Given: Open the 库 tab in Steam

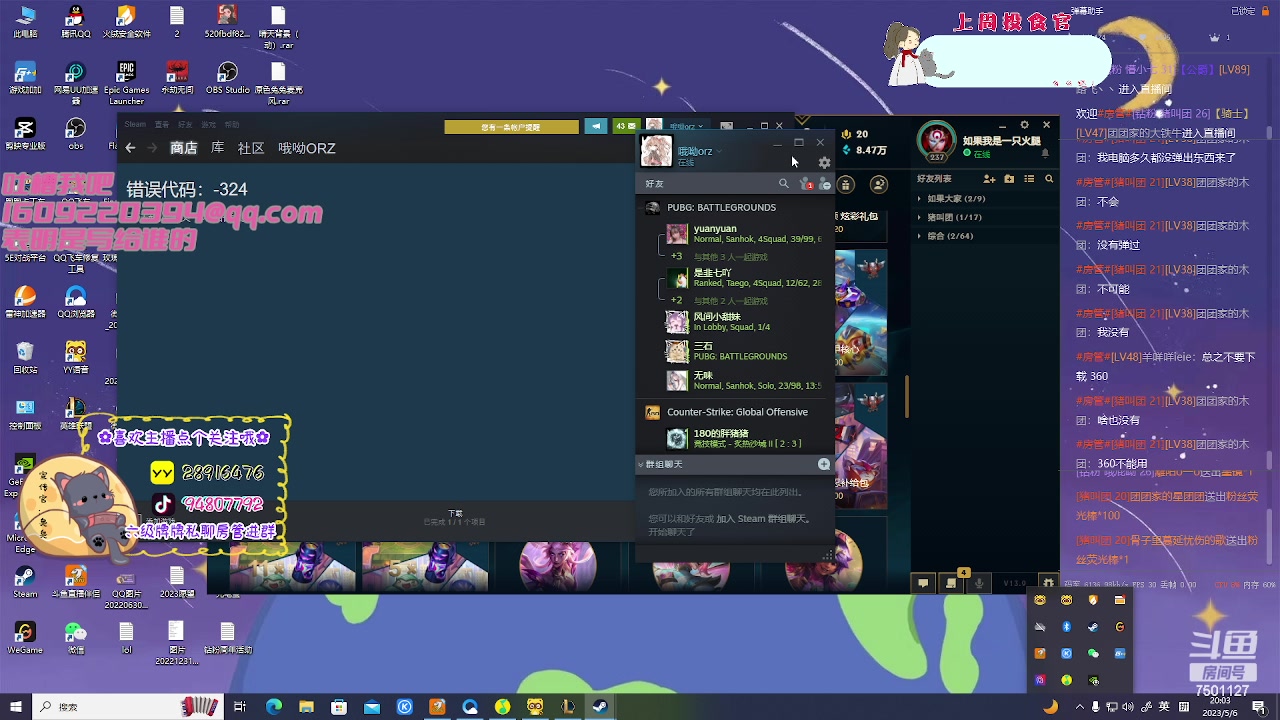Looking at the screenshot, I should point(217,148).
